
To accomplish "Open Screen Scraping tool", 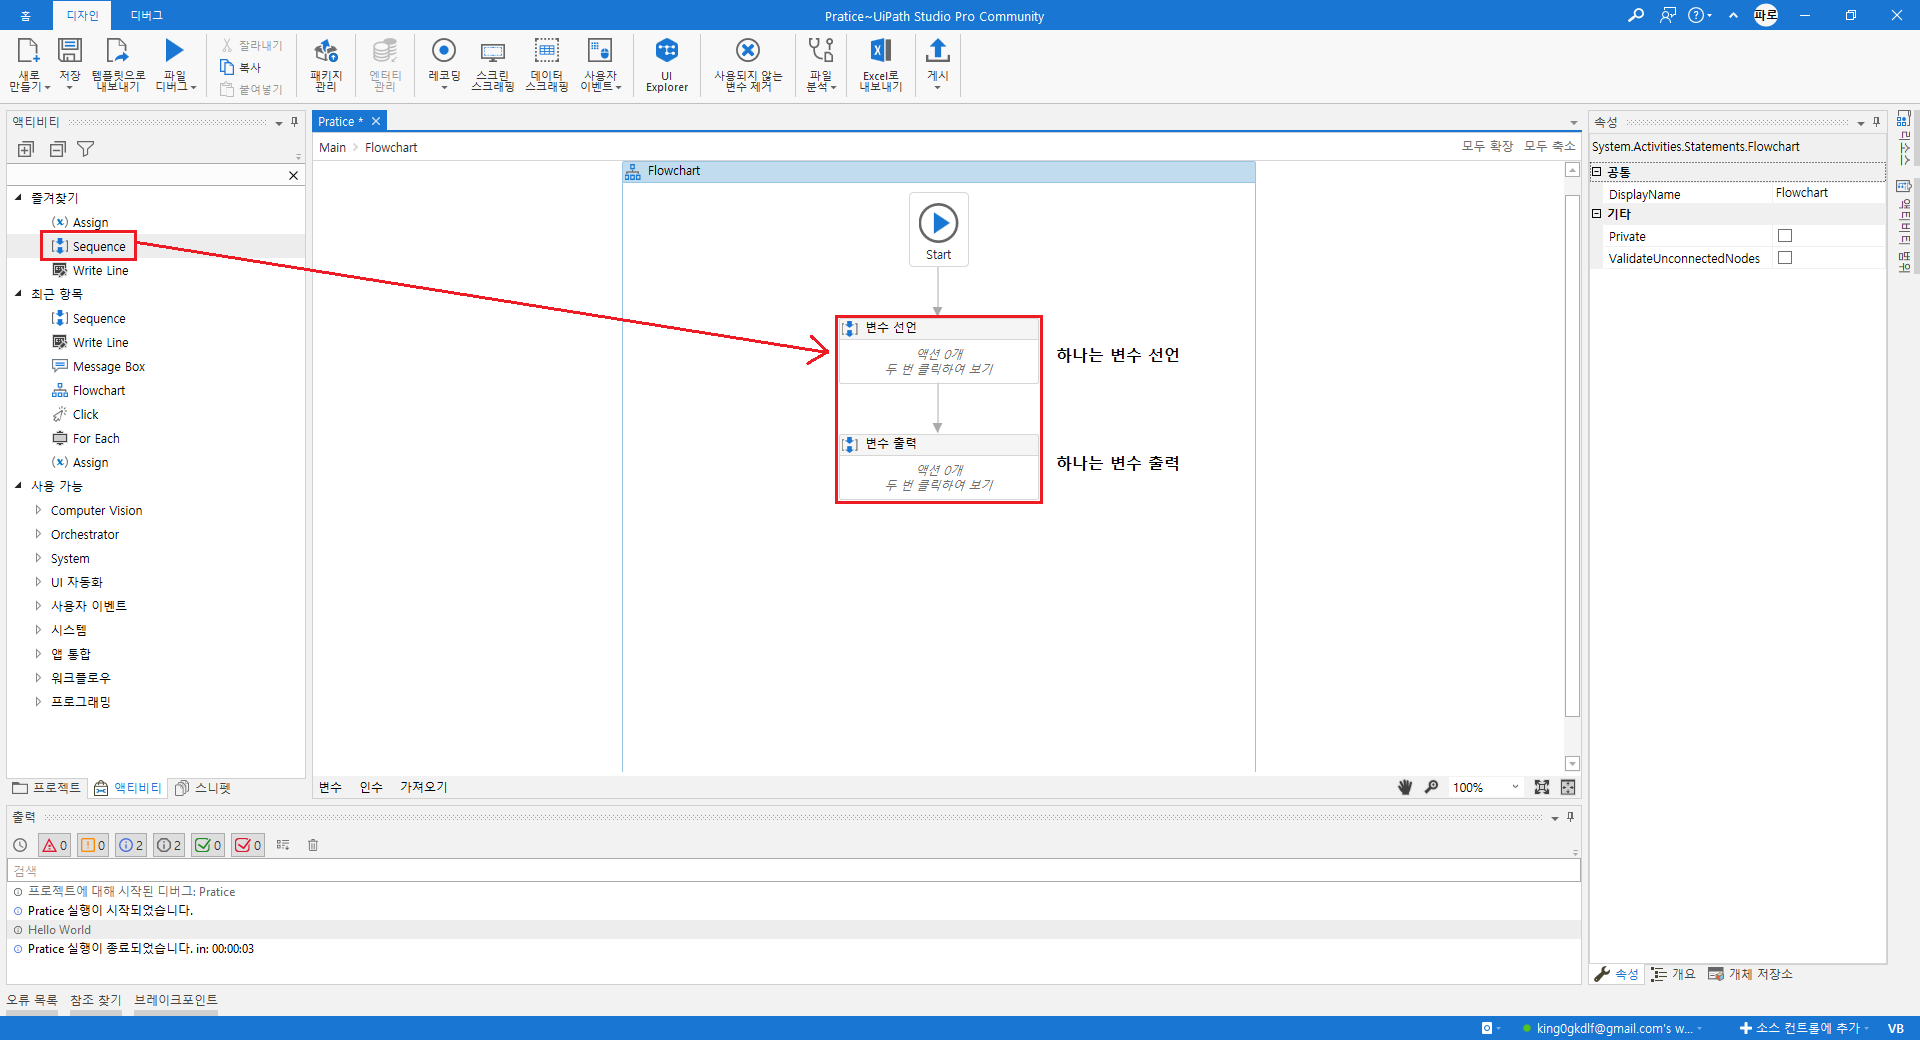I will (493, 52).
